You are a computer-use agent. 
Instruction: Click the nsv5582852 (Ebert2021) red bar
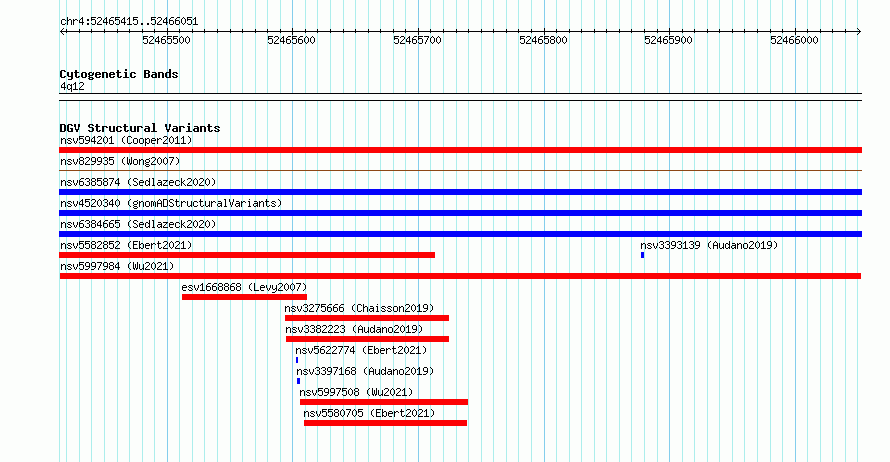247,255
